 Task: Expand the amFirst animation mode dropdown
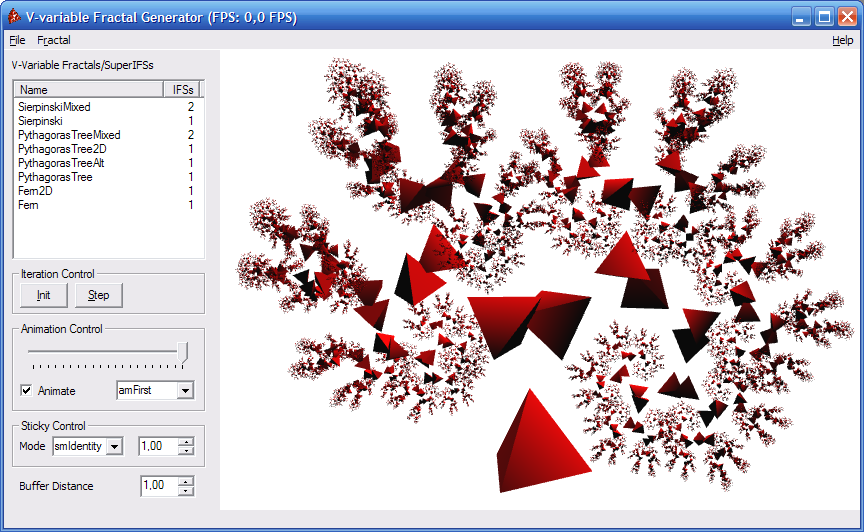[x=185, y=391]
